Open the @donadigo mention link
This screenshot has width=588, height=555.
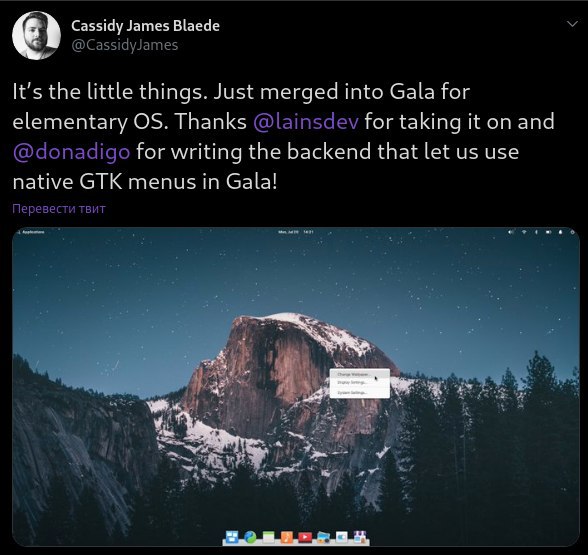point(72,152)
